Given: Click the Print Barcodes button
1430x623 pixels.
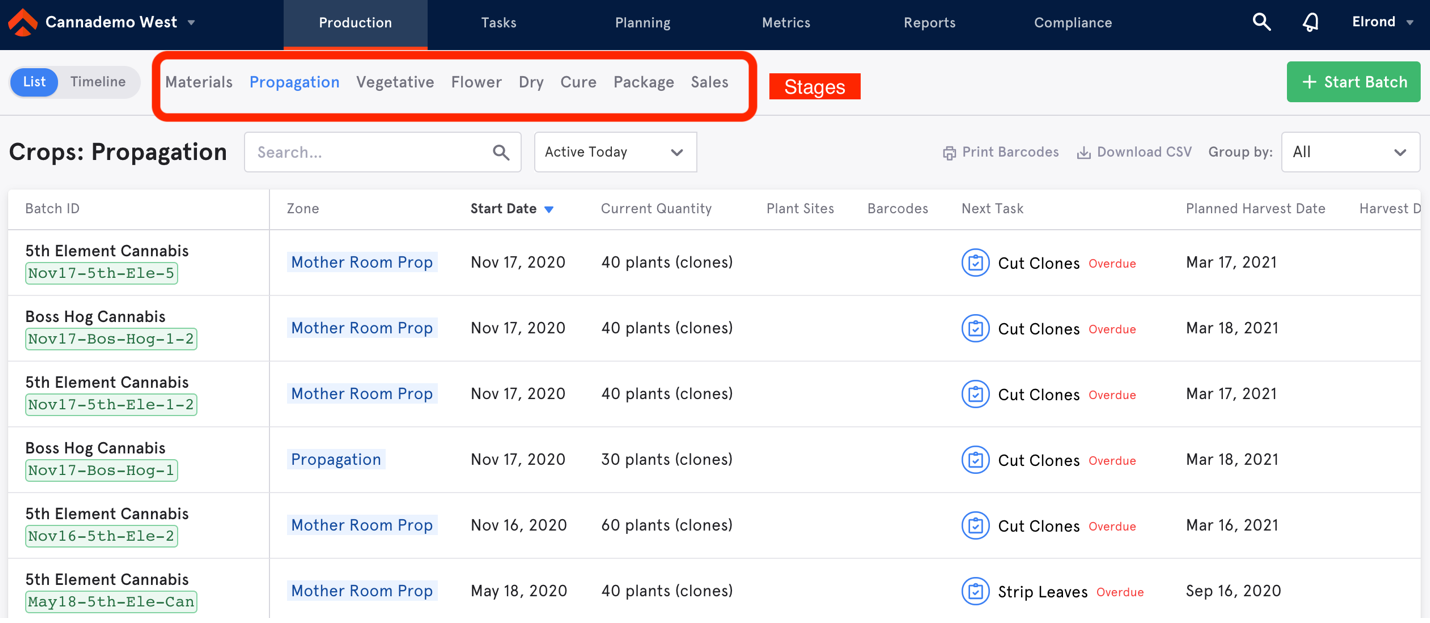Looking at the screenshot, I should pos(1000,153).
